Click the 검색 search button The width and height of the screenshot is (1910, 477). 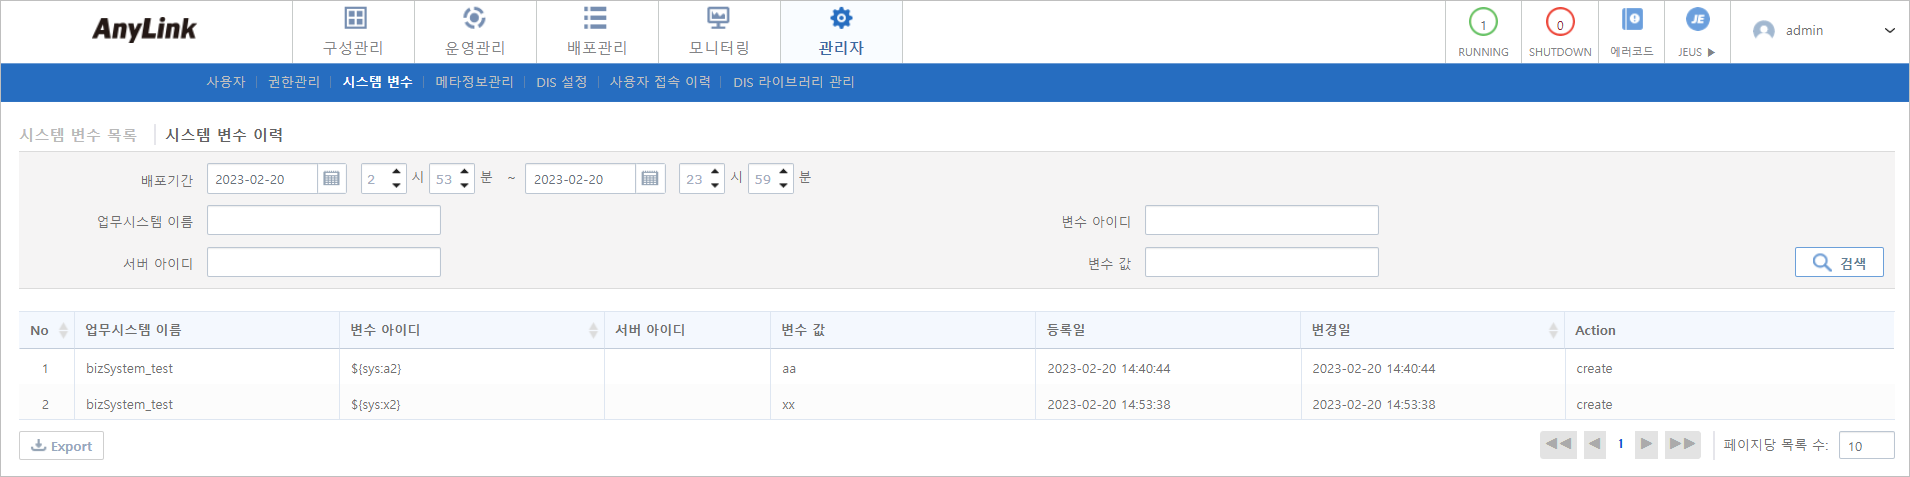pos(1839,262)
